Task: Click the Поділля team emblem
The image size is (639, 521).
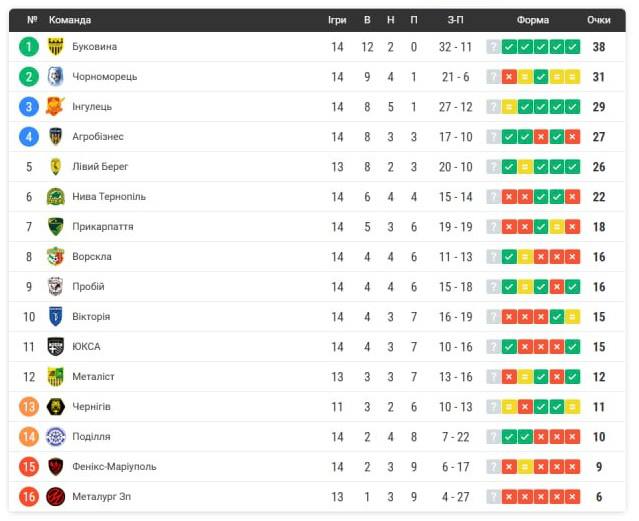Action: click(x=55, y=436)
